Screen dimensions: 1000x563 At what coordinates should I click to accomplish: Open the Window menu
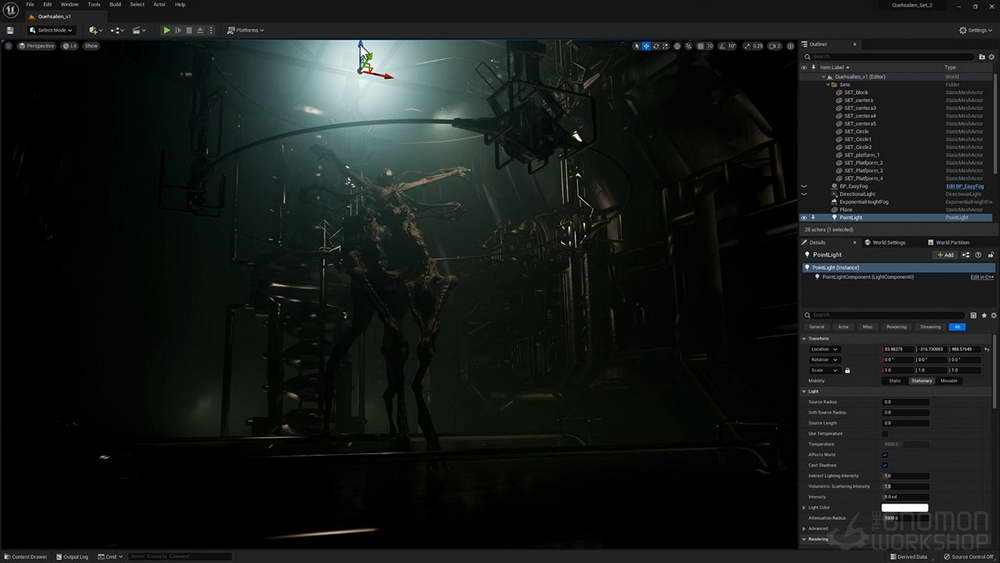point(70,4)
